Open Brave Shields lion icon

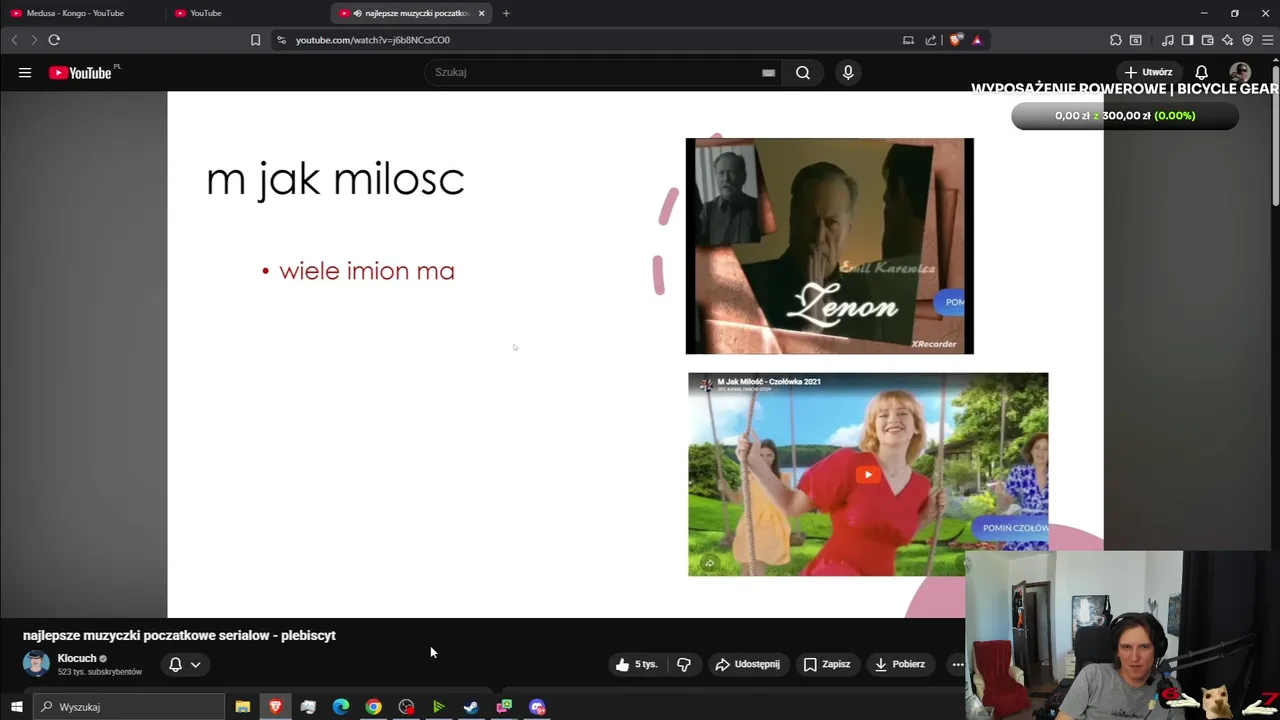(956, 40)
